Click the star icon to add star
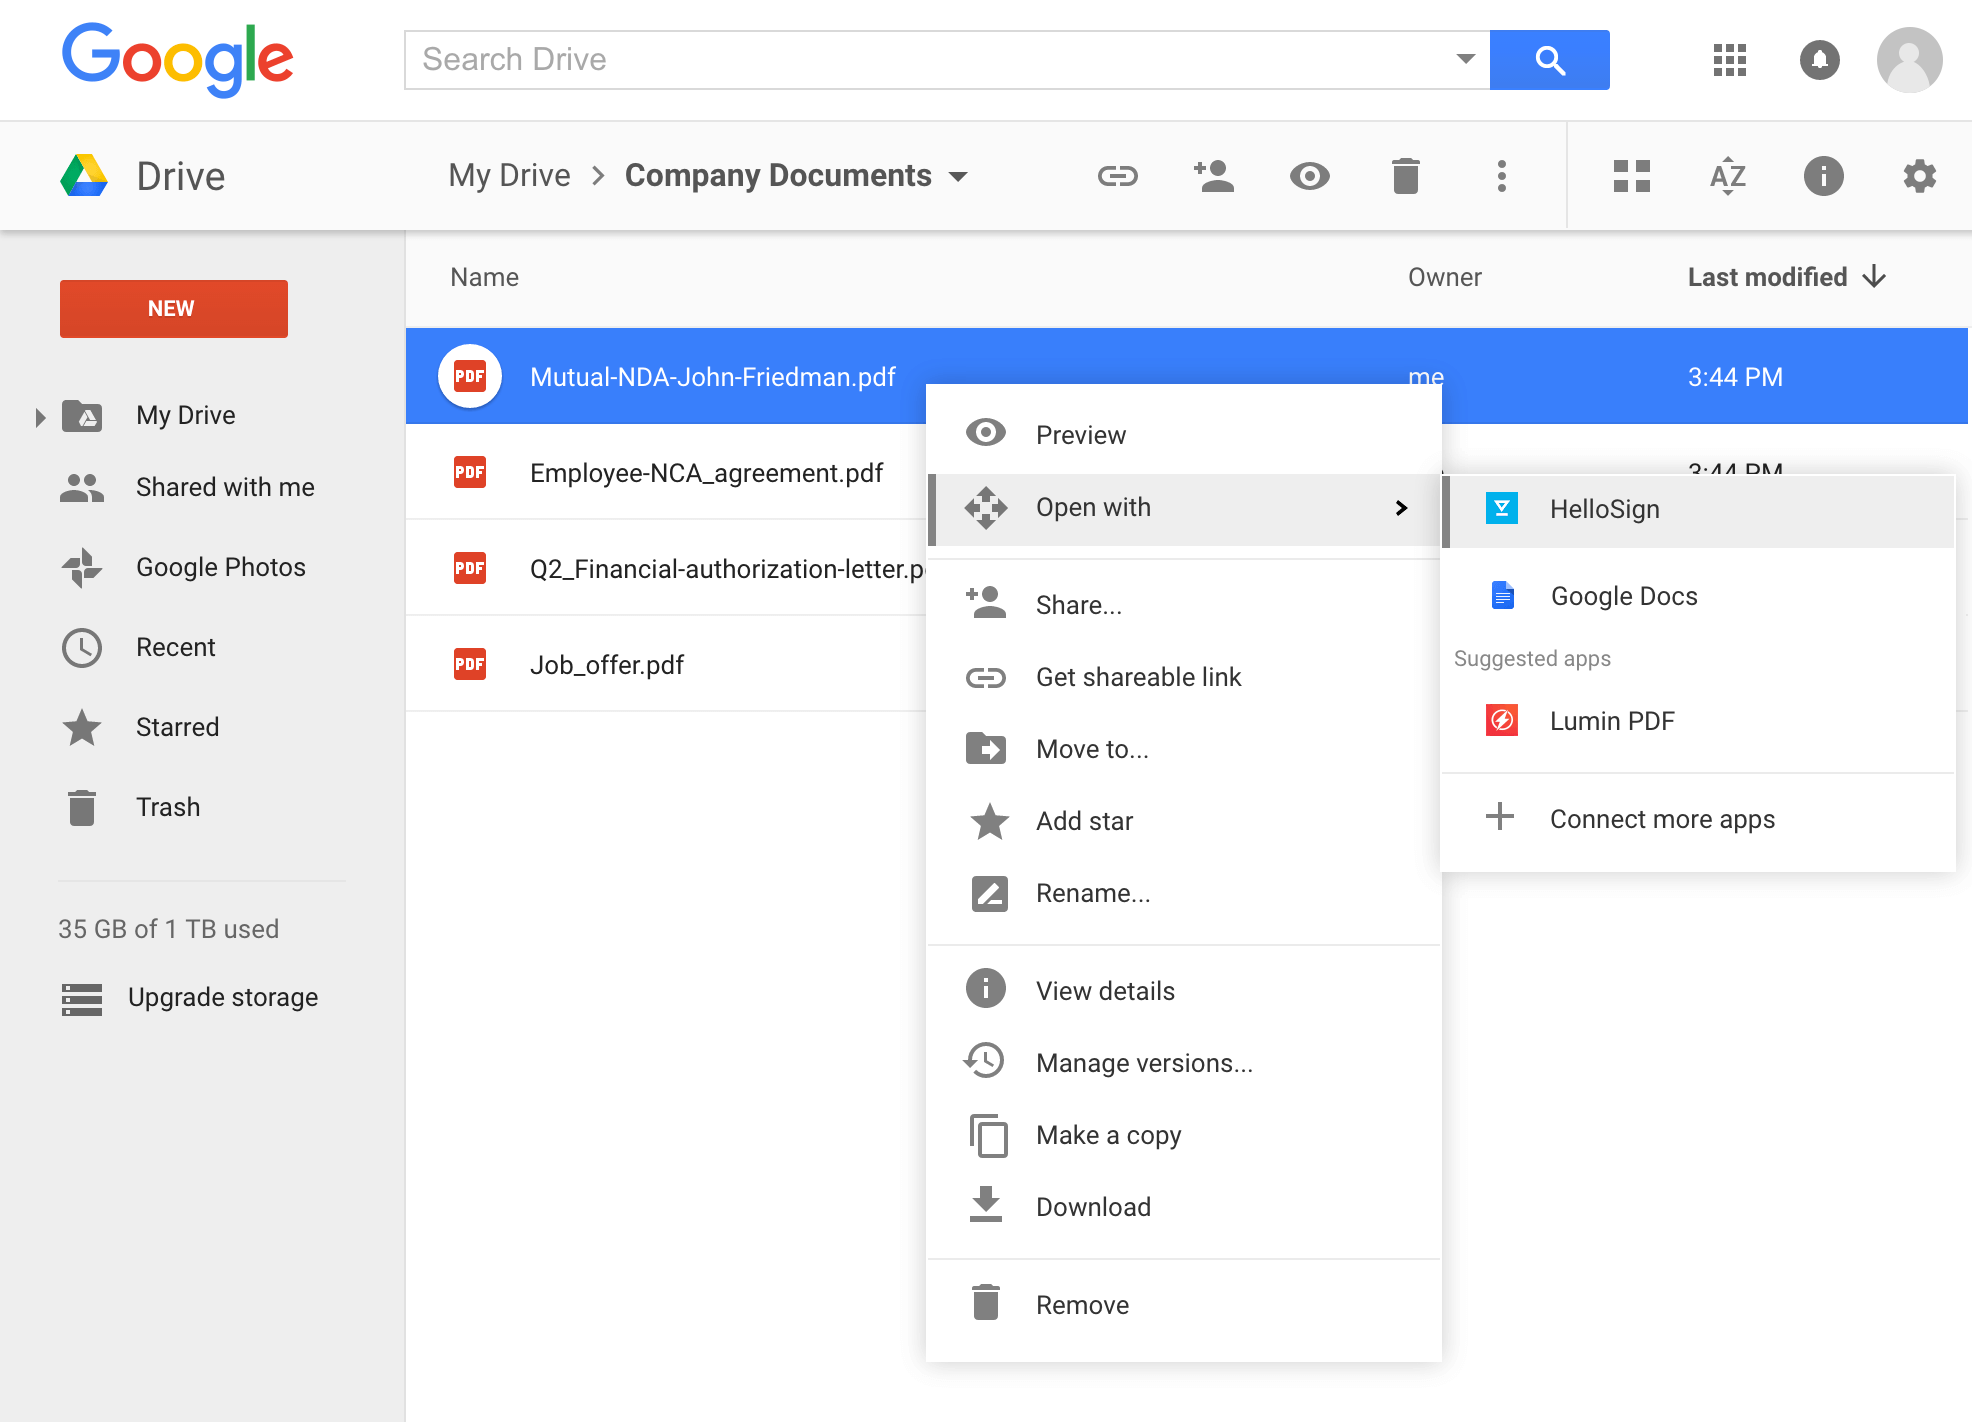1972x1422 pixels. click(988, 820)
